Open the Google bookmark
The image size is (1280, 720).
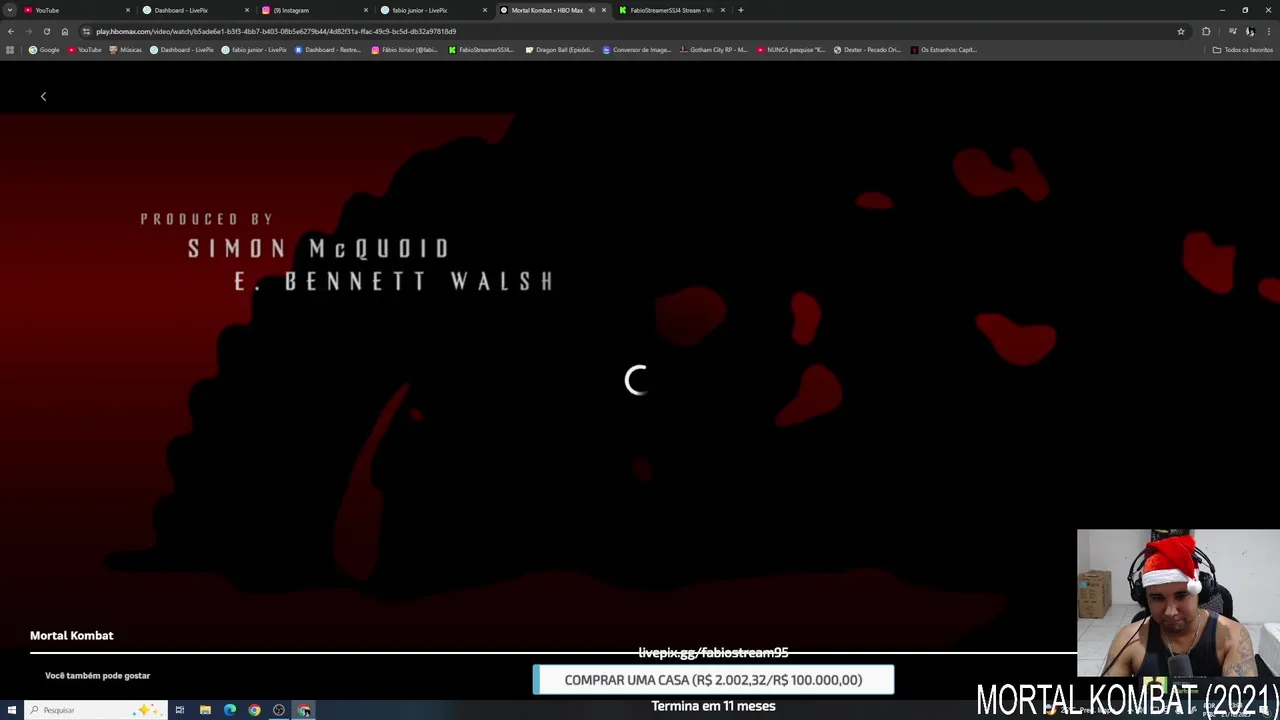tap(44, 49)
